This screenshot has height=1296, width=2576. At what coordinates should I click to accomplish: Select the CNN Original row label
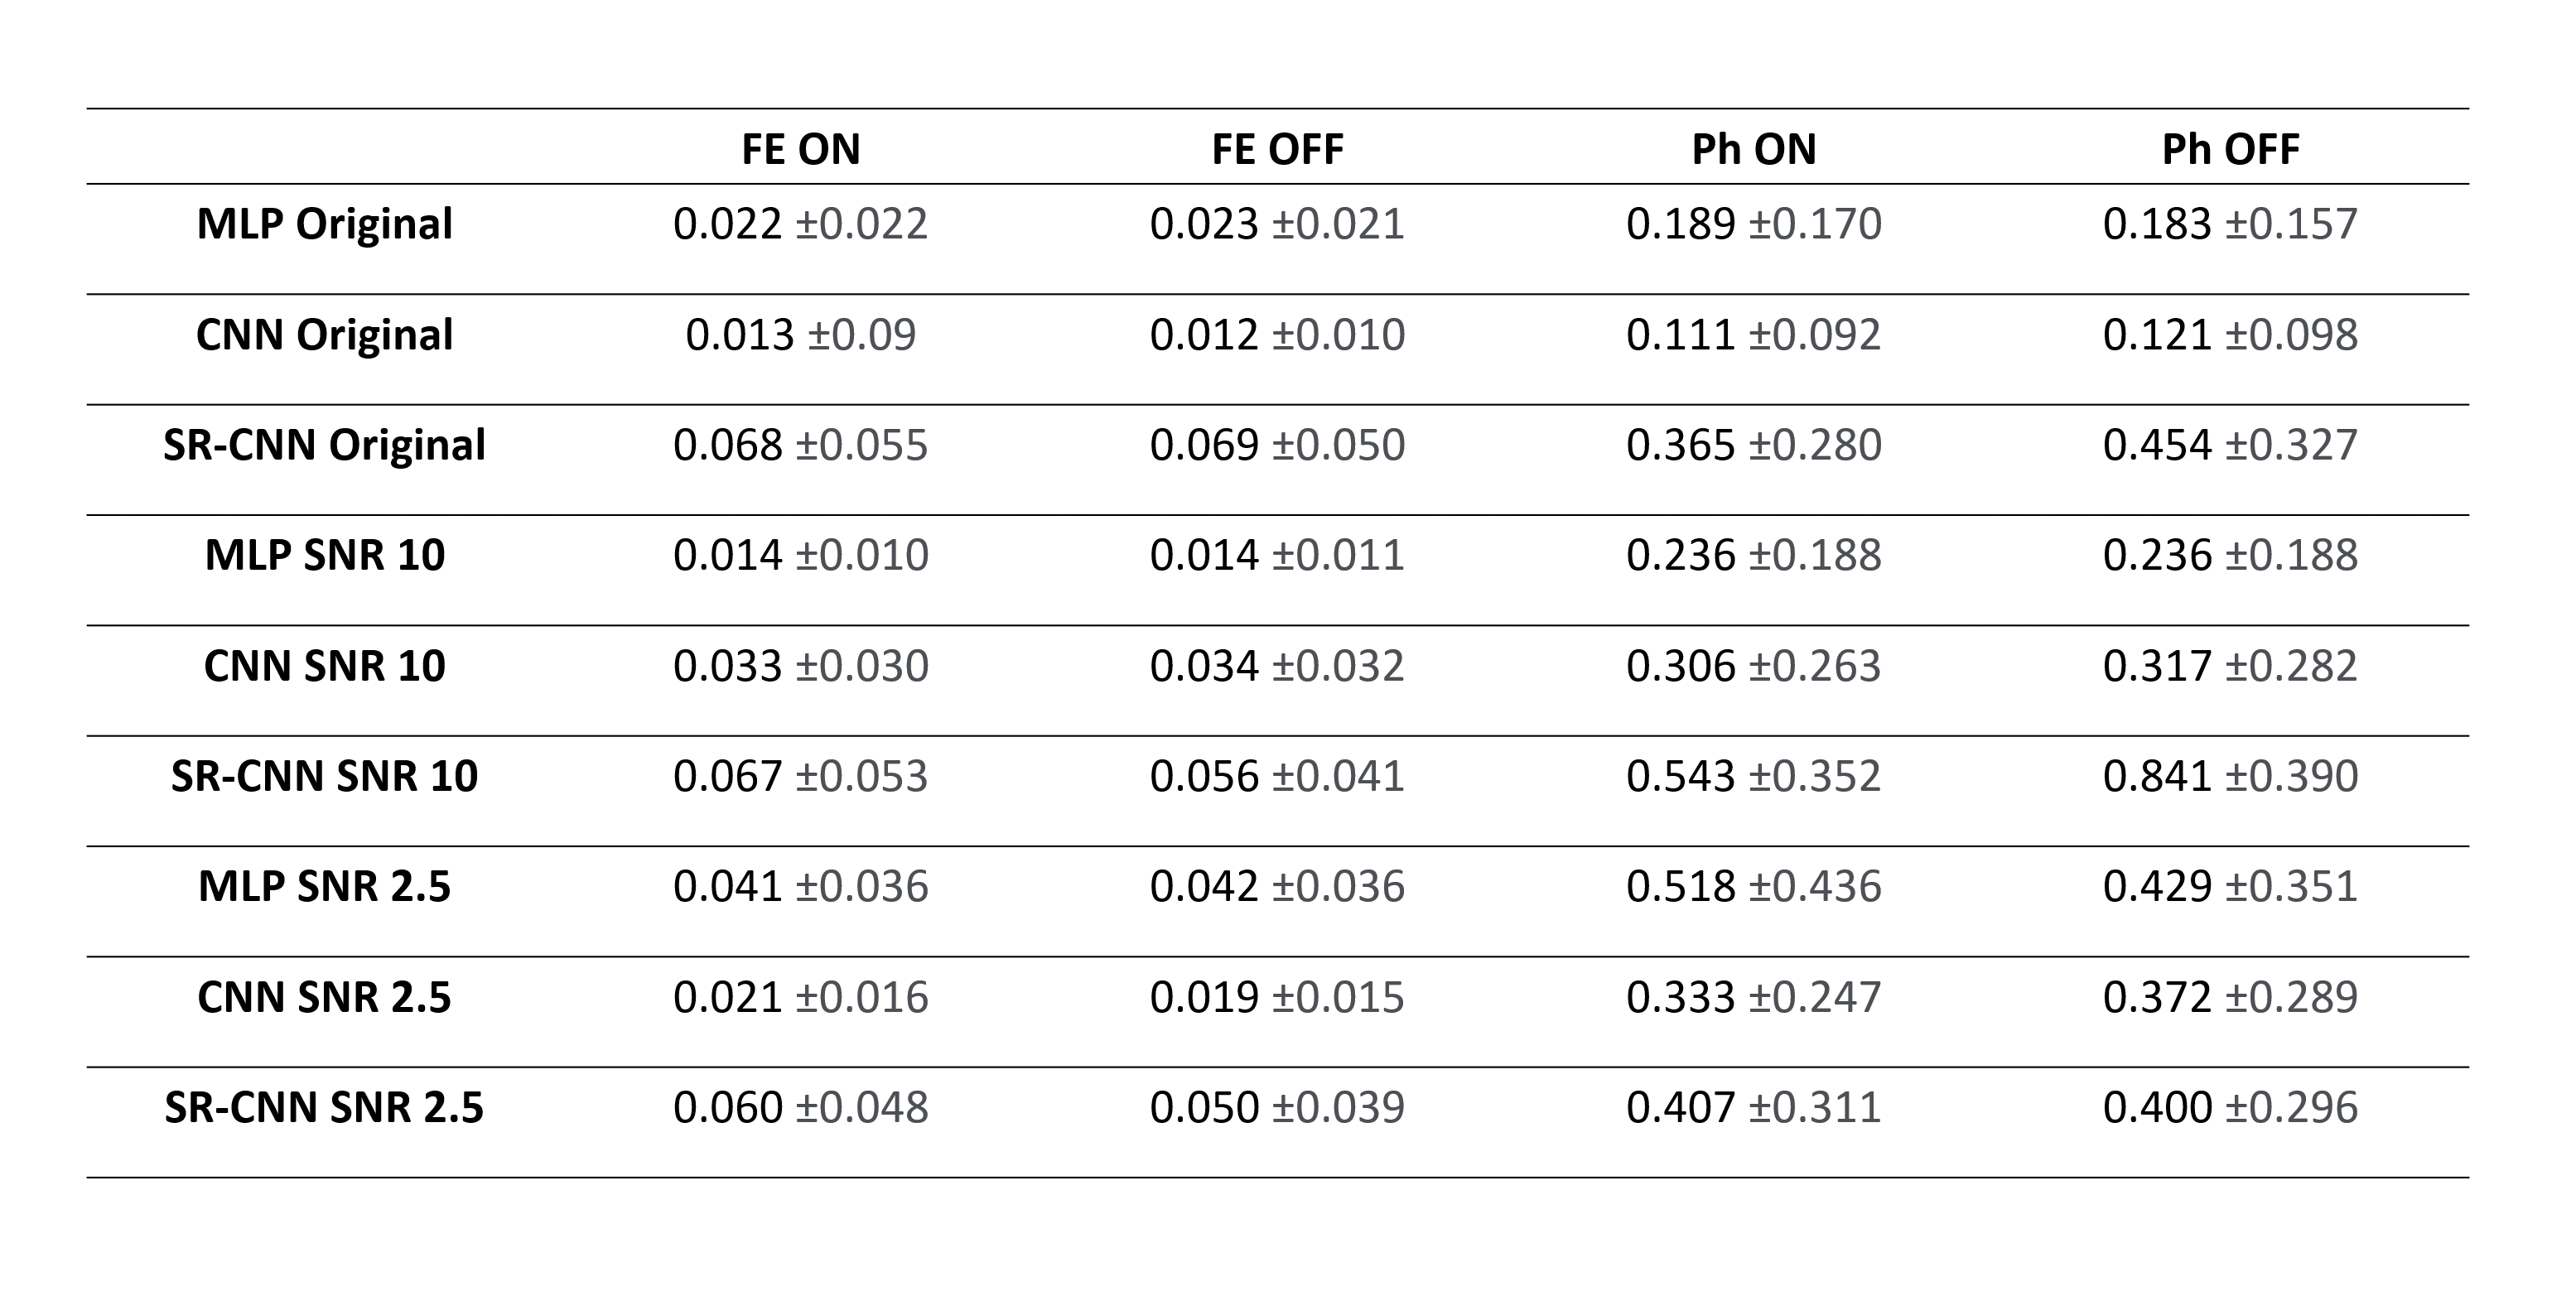tap(324, 335)
